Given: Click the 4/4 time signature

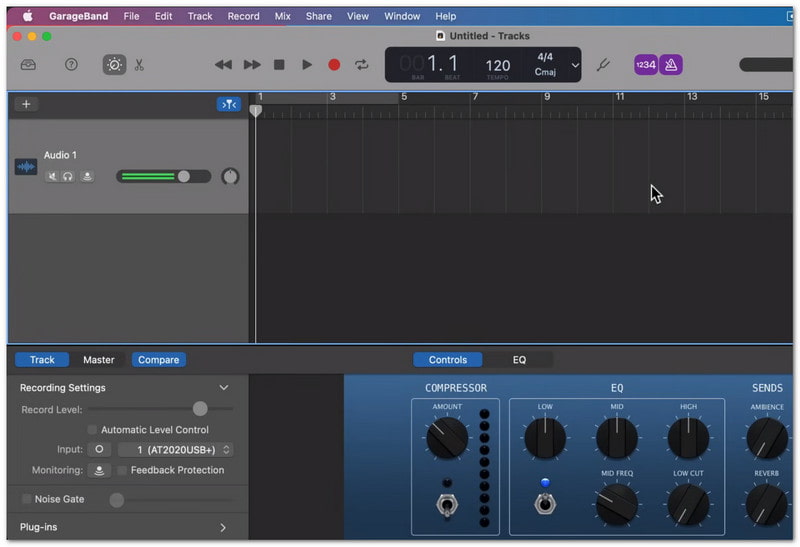Looking at the screenshot, I should pos(545,57).
